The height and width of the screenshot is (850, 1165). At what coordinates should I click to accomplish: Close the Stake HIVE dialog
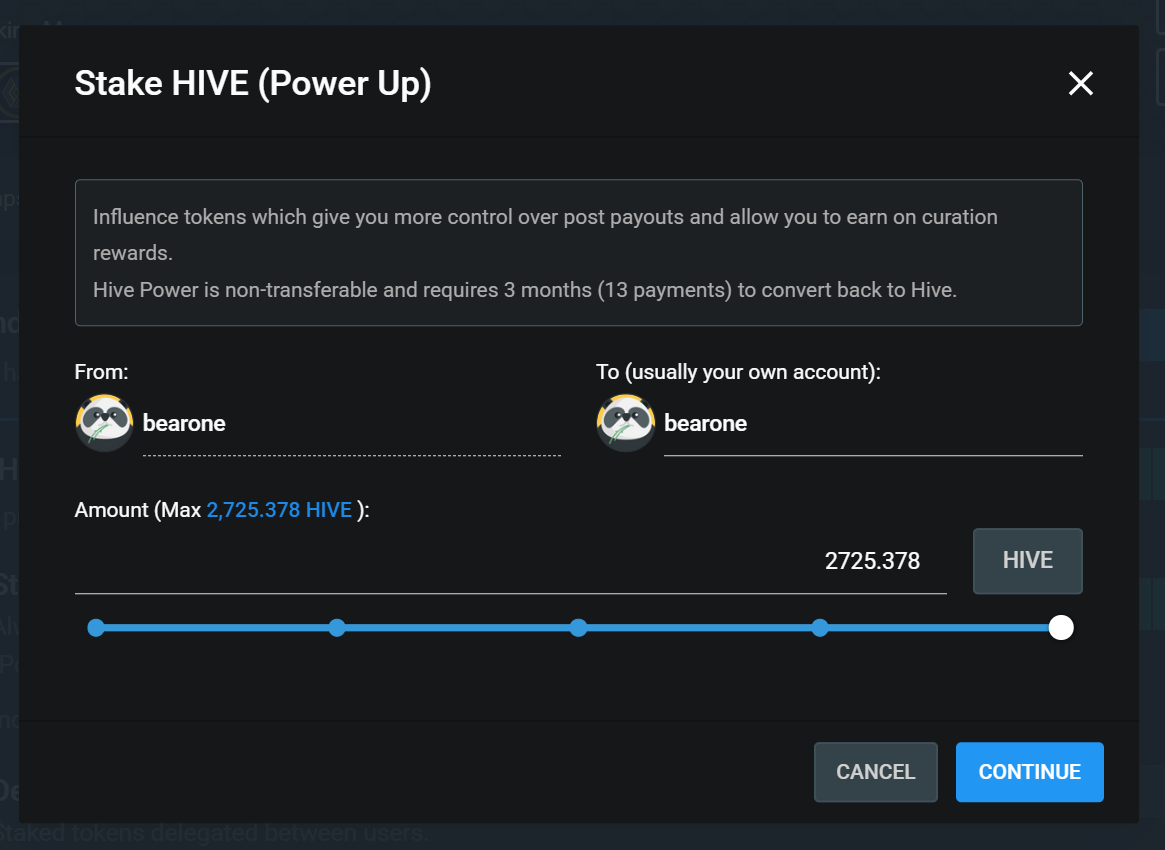click(1080, 83)
